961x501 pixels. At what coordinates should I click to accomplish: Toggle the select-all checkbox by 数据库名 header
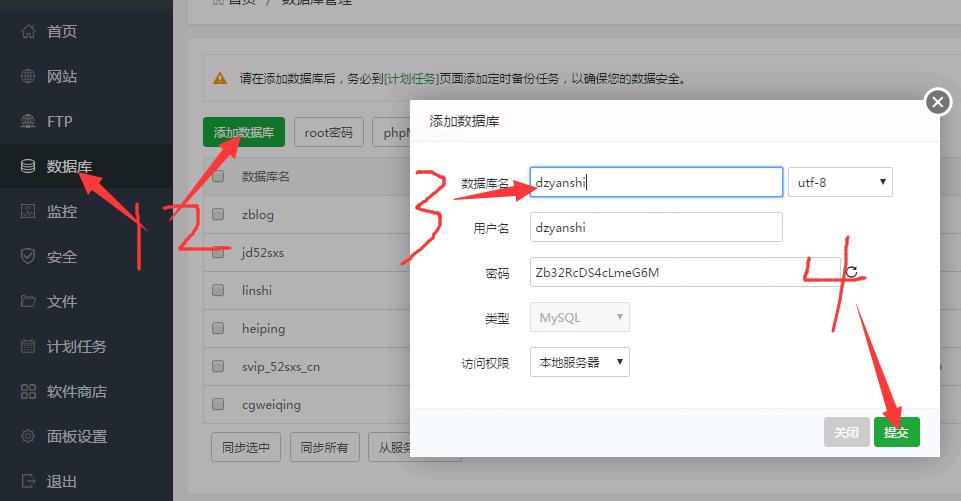(x=218, y=177)
